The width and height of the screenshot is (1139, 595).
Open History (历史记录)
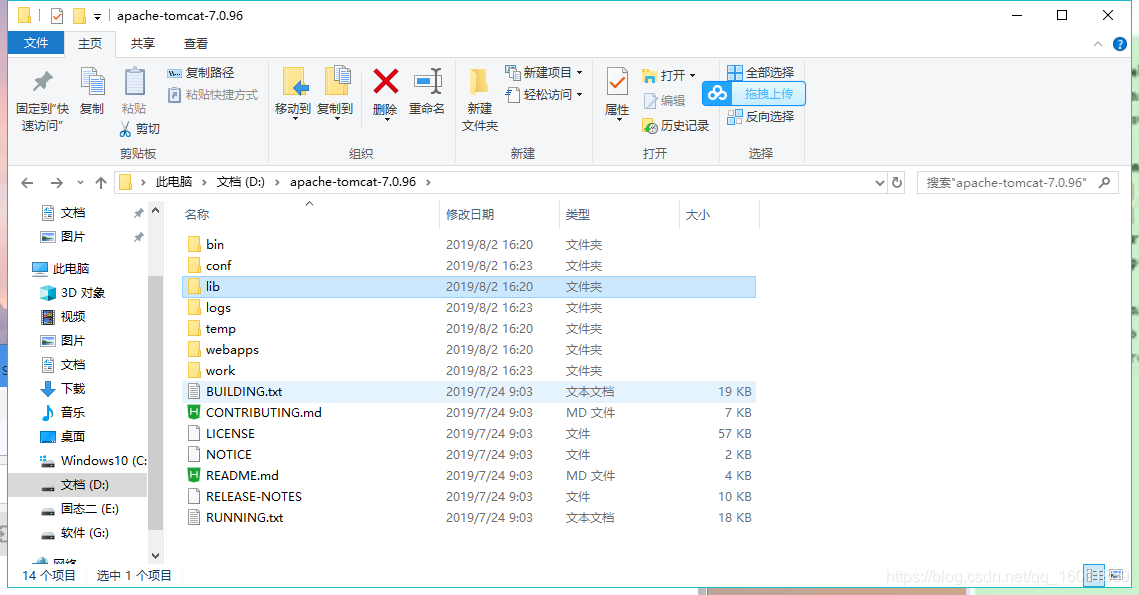(676, 126)
